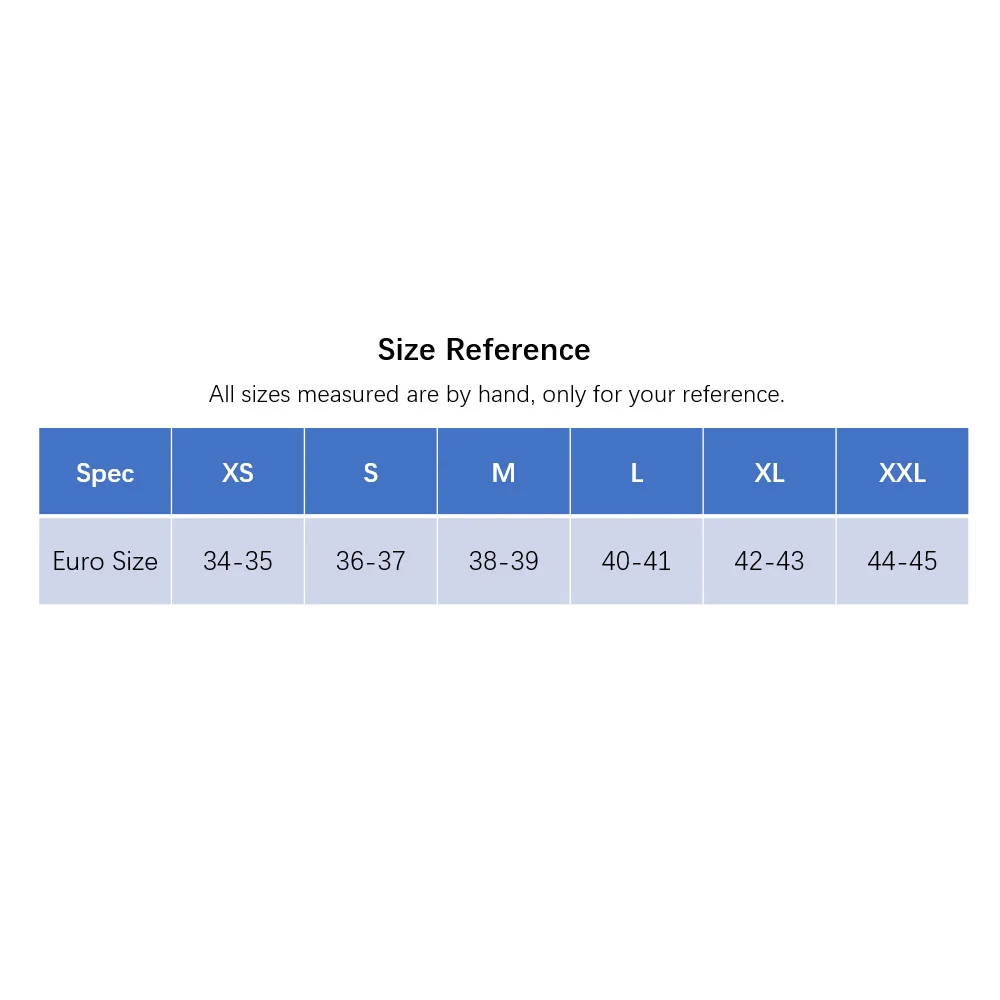
Task: Select the 36-37 Euro size cell
Action: 371,561
